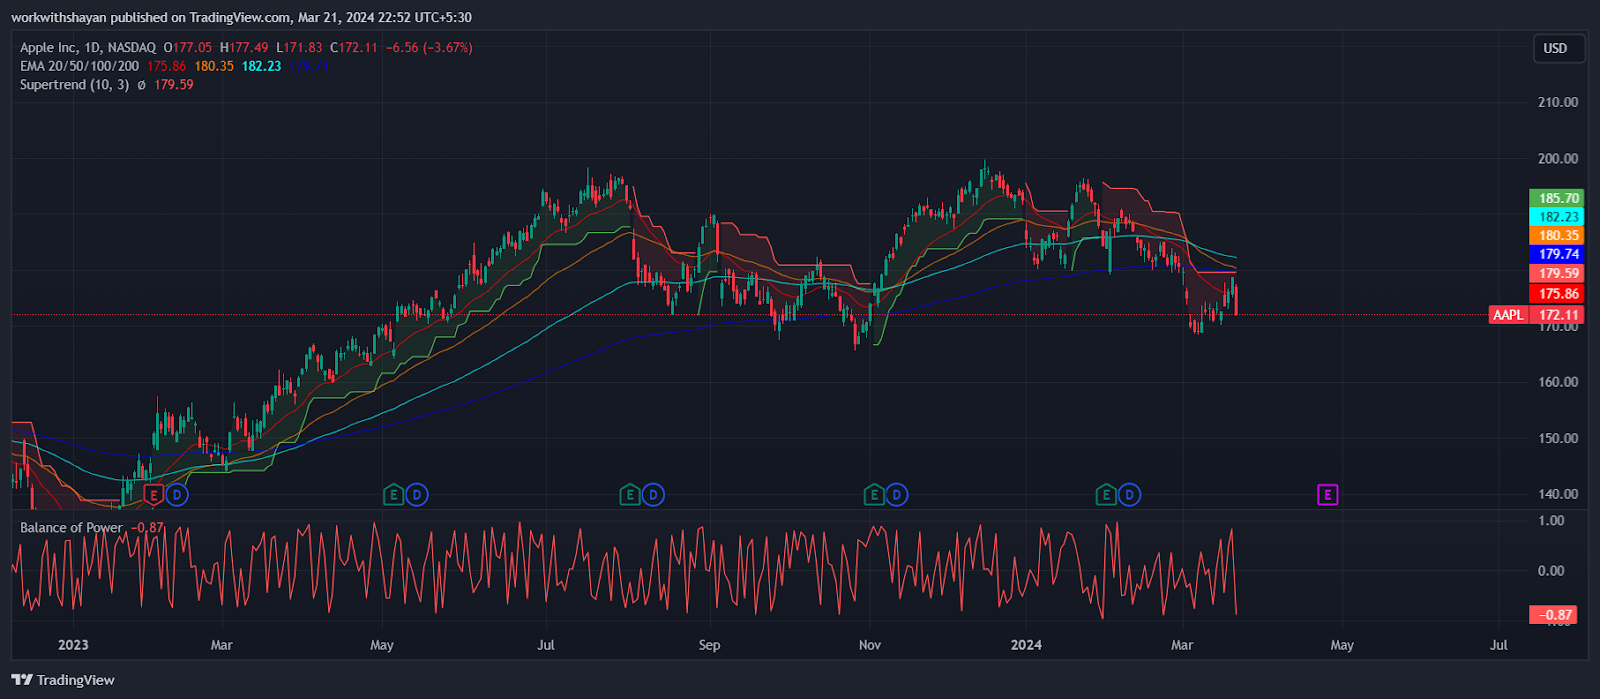Screen dimensions: 1600x699
Task: Click the 2023 time axis label
Action: click(73, 645)
